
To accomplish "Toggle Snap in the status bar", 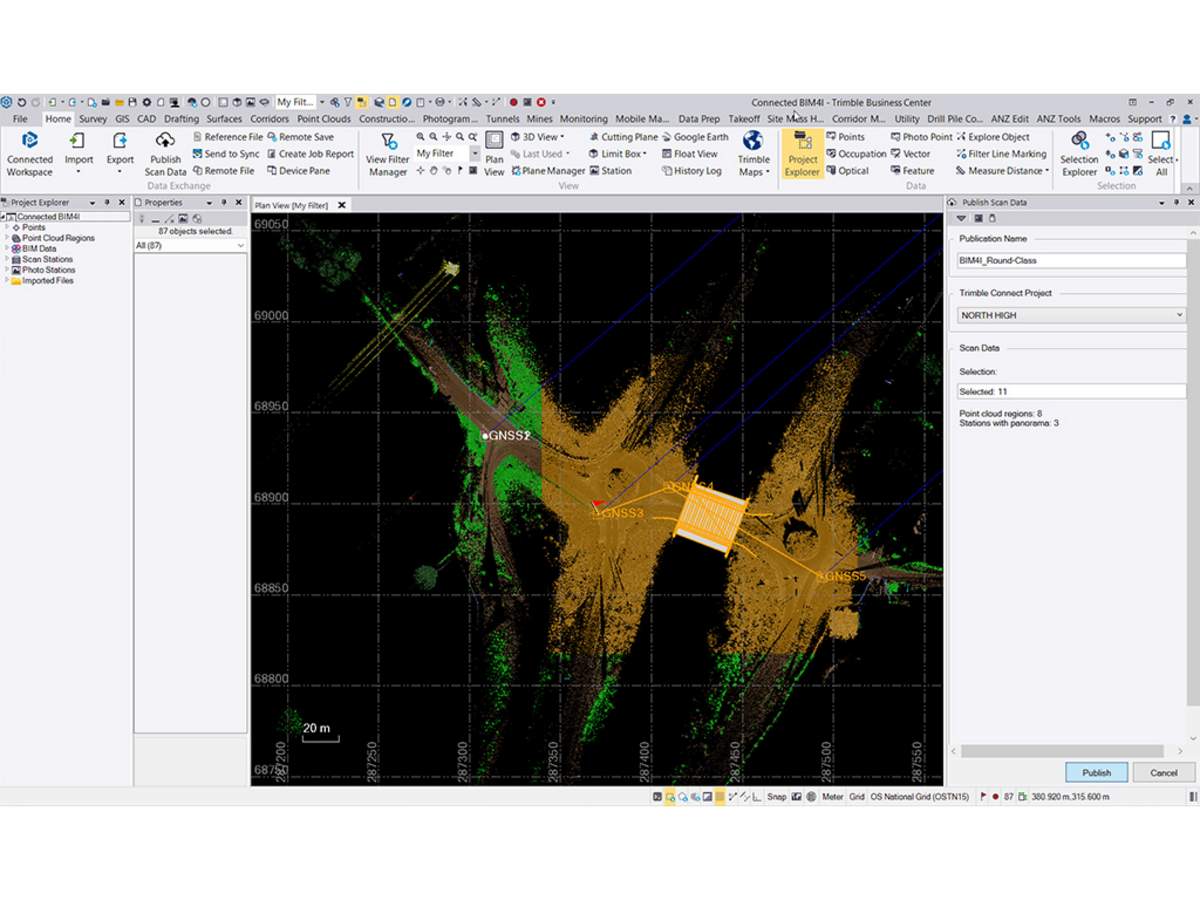I will pos(776,797).
